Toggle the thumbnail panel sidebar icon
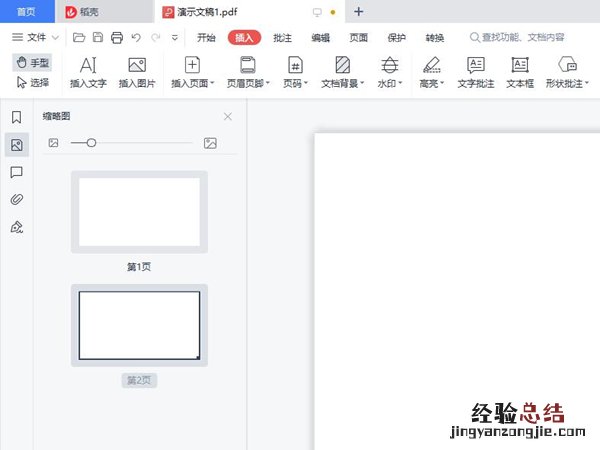The width and height of the screenshot is (600, 450). tap(16, 145)
